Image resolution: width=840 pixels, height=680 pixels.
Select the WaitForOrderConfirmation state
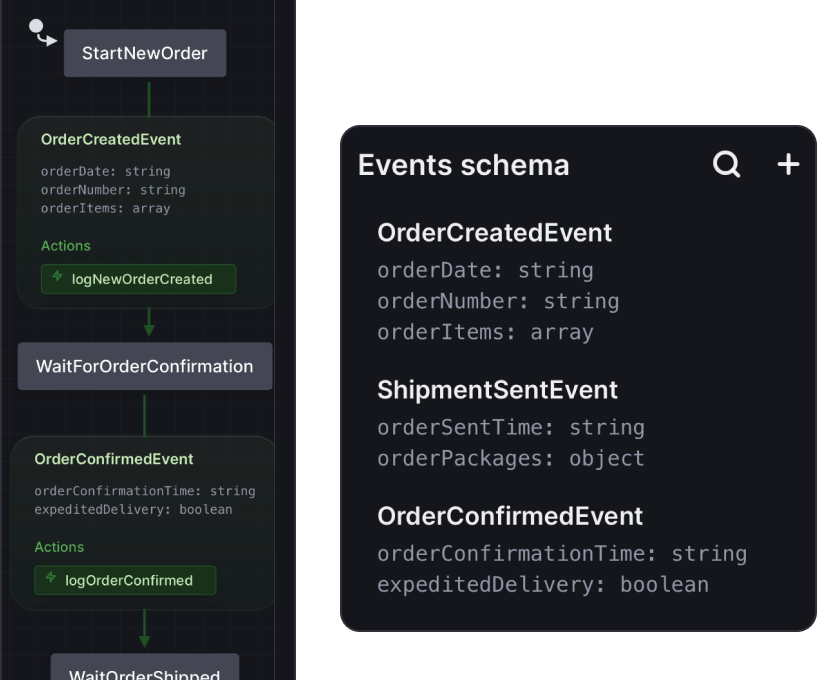(x=144, y=366)
